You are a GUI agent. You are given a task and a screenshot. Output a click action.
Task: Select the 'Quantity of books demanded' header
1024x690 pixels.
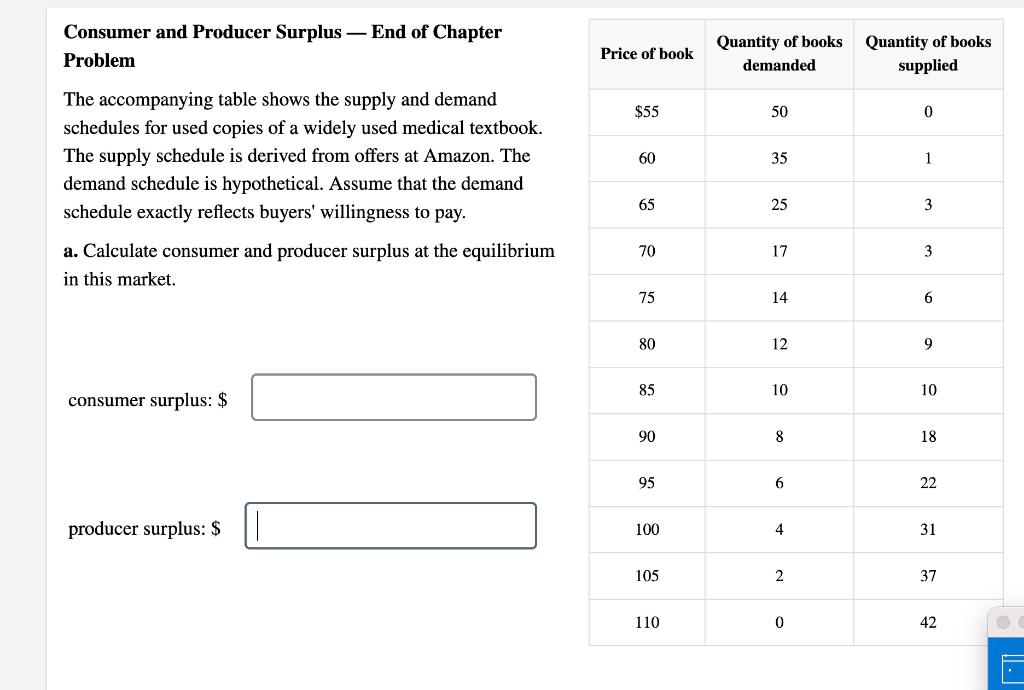779,54
